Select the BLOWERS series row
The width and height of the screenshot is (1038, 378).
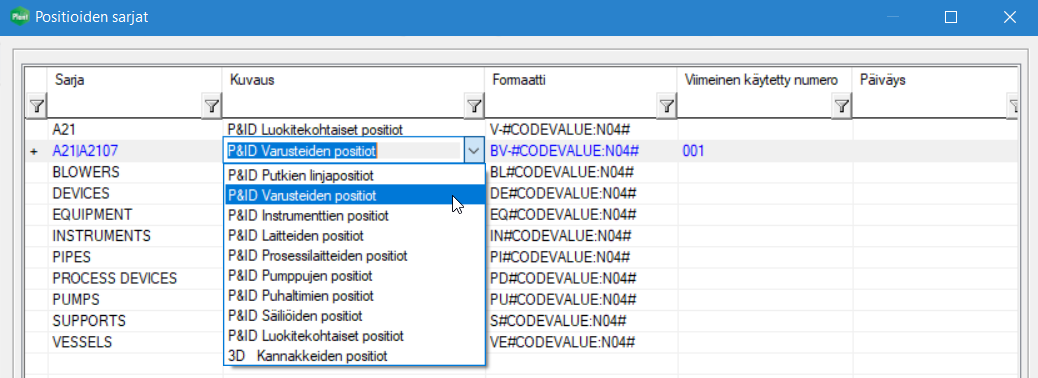[x=135, y=172]
